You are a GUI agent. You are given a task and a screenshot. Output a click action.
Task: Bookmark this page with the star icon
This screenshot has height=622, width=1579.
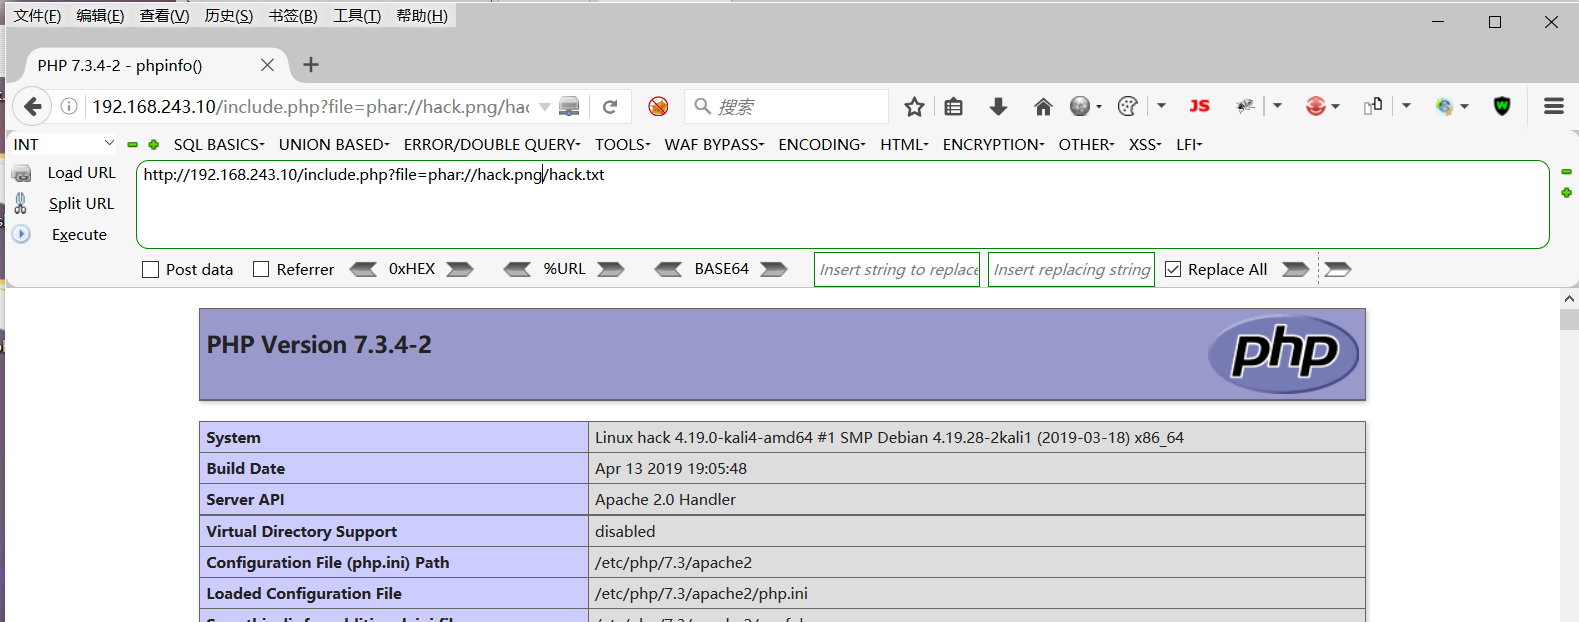[x=914, y=106]
